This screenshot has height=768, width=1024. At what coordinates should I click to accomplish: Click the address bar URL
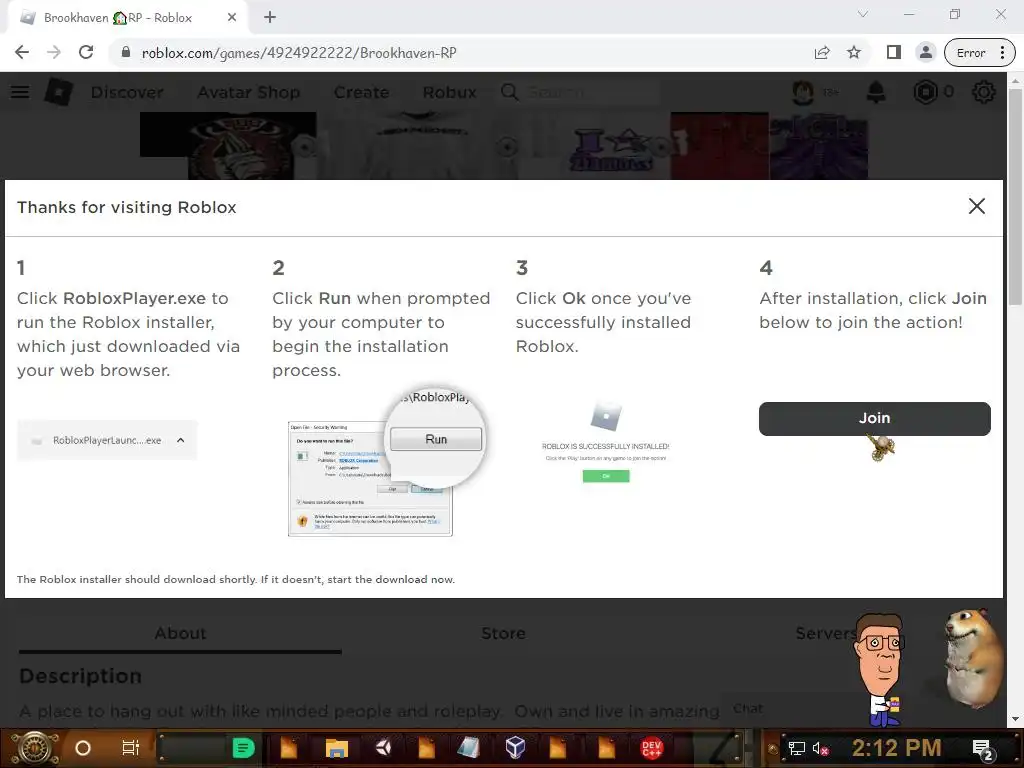299,53
